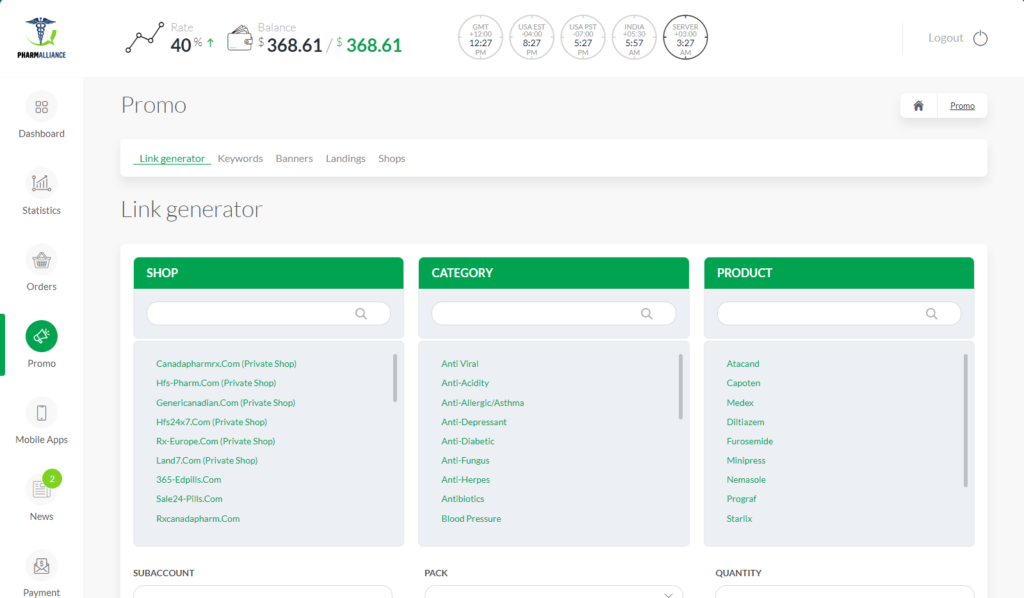Select the Promo megaphone icon

pos(41,336)
